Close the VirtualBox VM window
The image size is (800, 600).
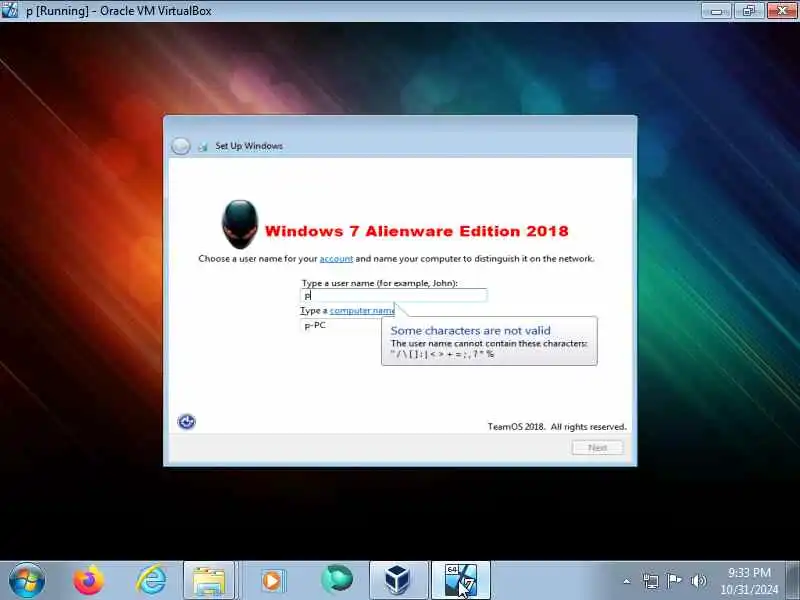[x=782, y=11]
